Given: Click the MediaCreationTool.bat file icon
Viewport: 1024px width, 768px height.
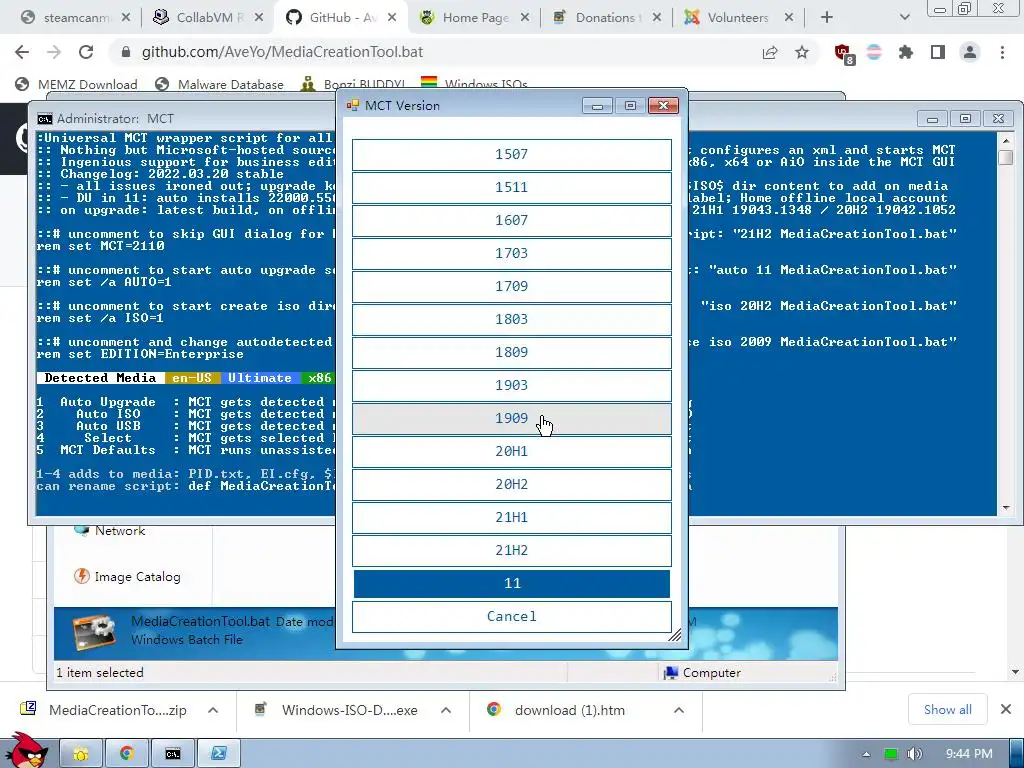Looking at the screenshot, I should pyautogui.click(x=95, y=632).
